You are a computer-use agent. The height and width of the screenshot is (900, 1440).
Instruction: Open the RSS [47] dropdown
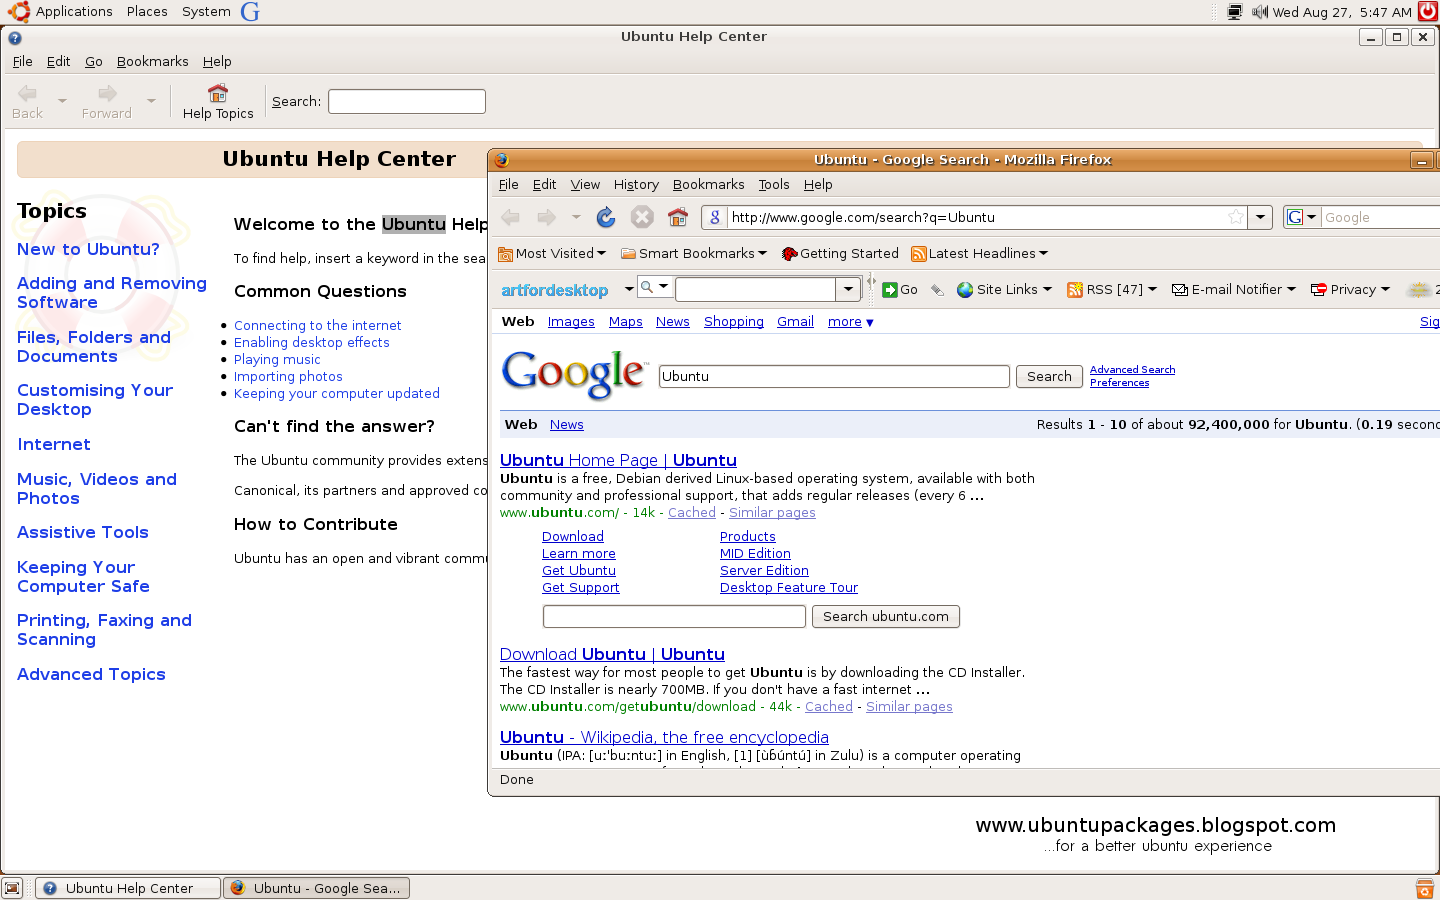coord(1112,289)
